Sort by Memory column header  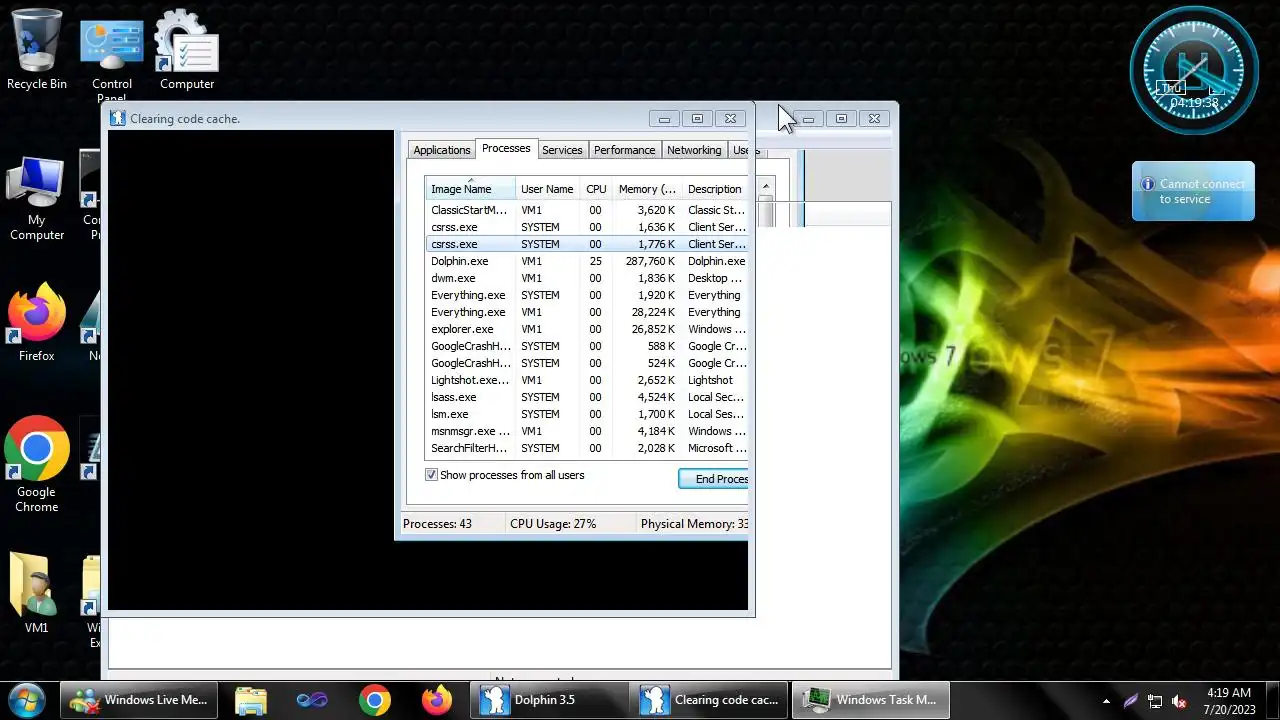(646, 188)
